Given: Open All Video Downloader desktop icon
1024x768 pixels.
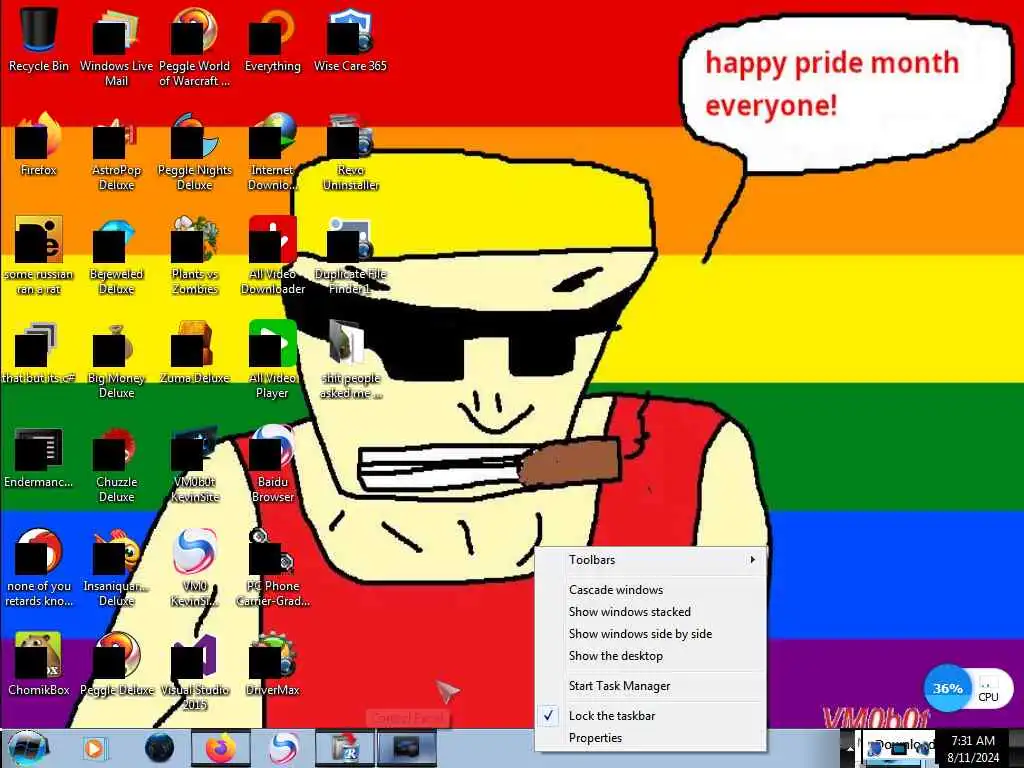Looking at the screenshot, I should coord(272,255).
